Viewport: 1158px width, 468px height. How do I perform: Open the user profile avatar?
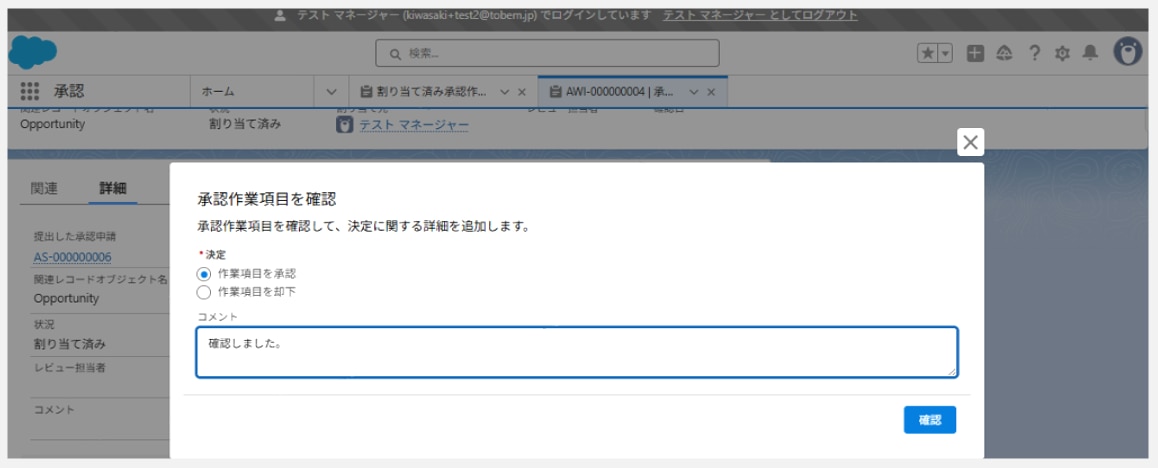[1127, 52]
